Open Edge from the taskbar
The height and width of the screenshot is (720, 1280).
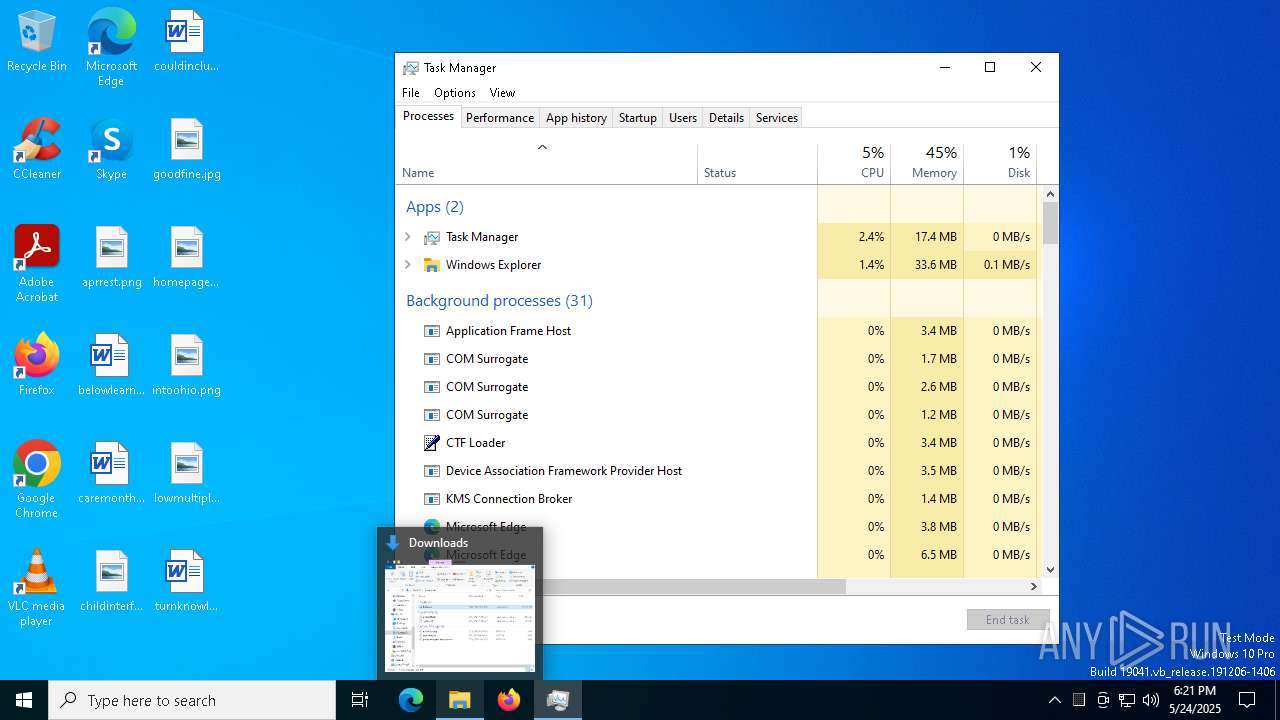pyautogui.click(x=411, y=701)
